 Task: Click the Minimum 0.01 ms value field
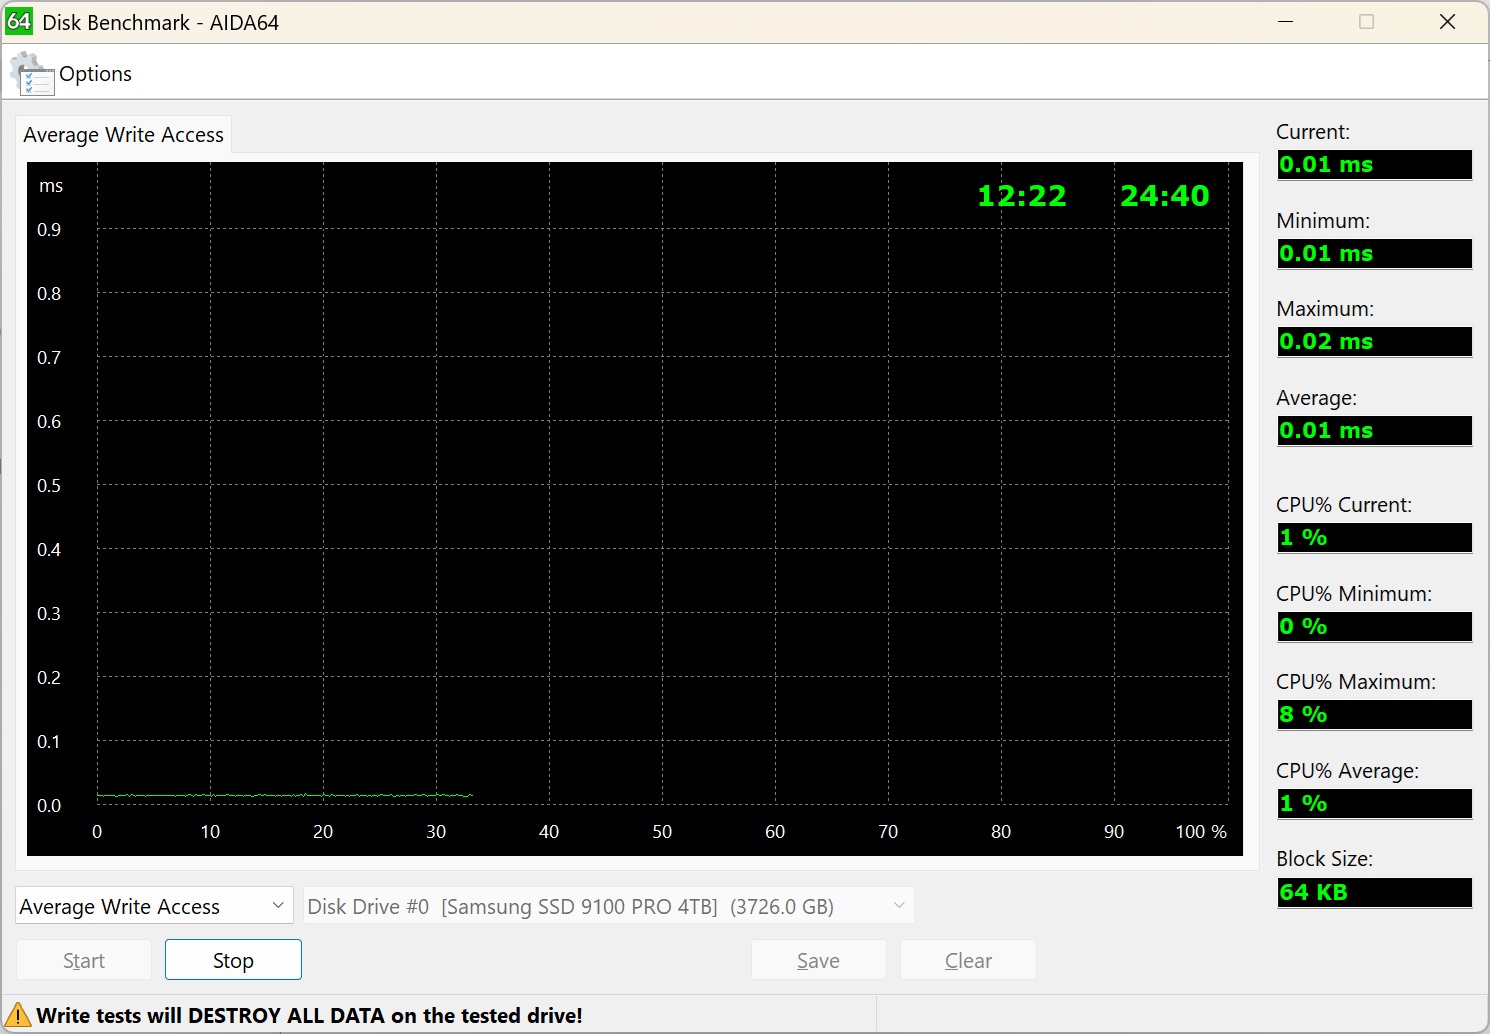tap(1374, 254)
